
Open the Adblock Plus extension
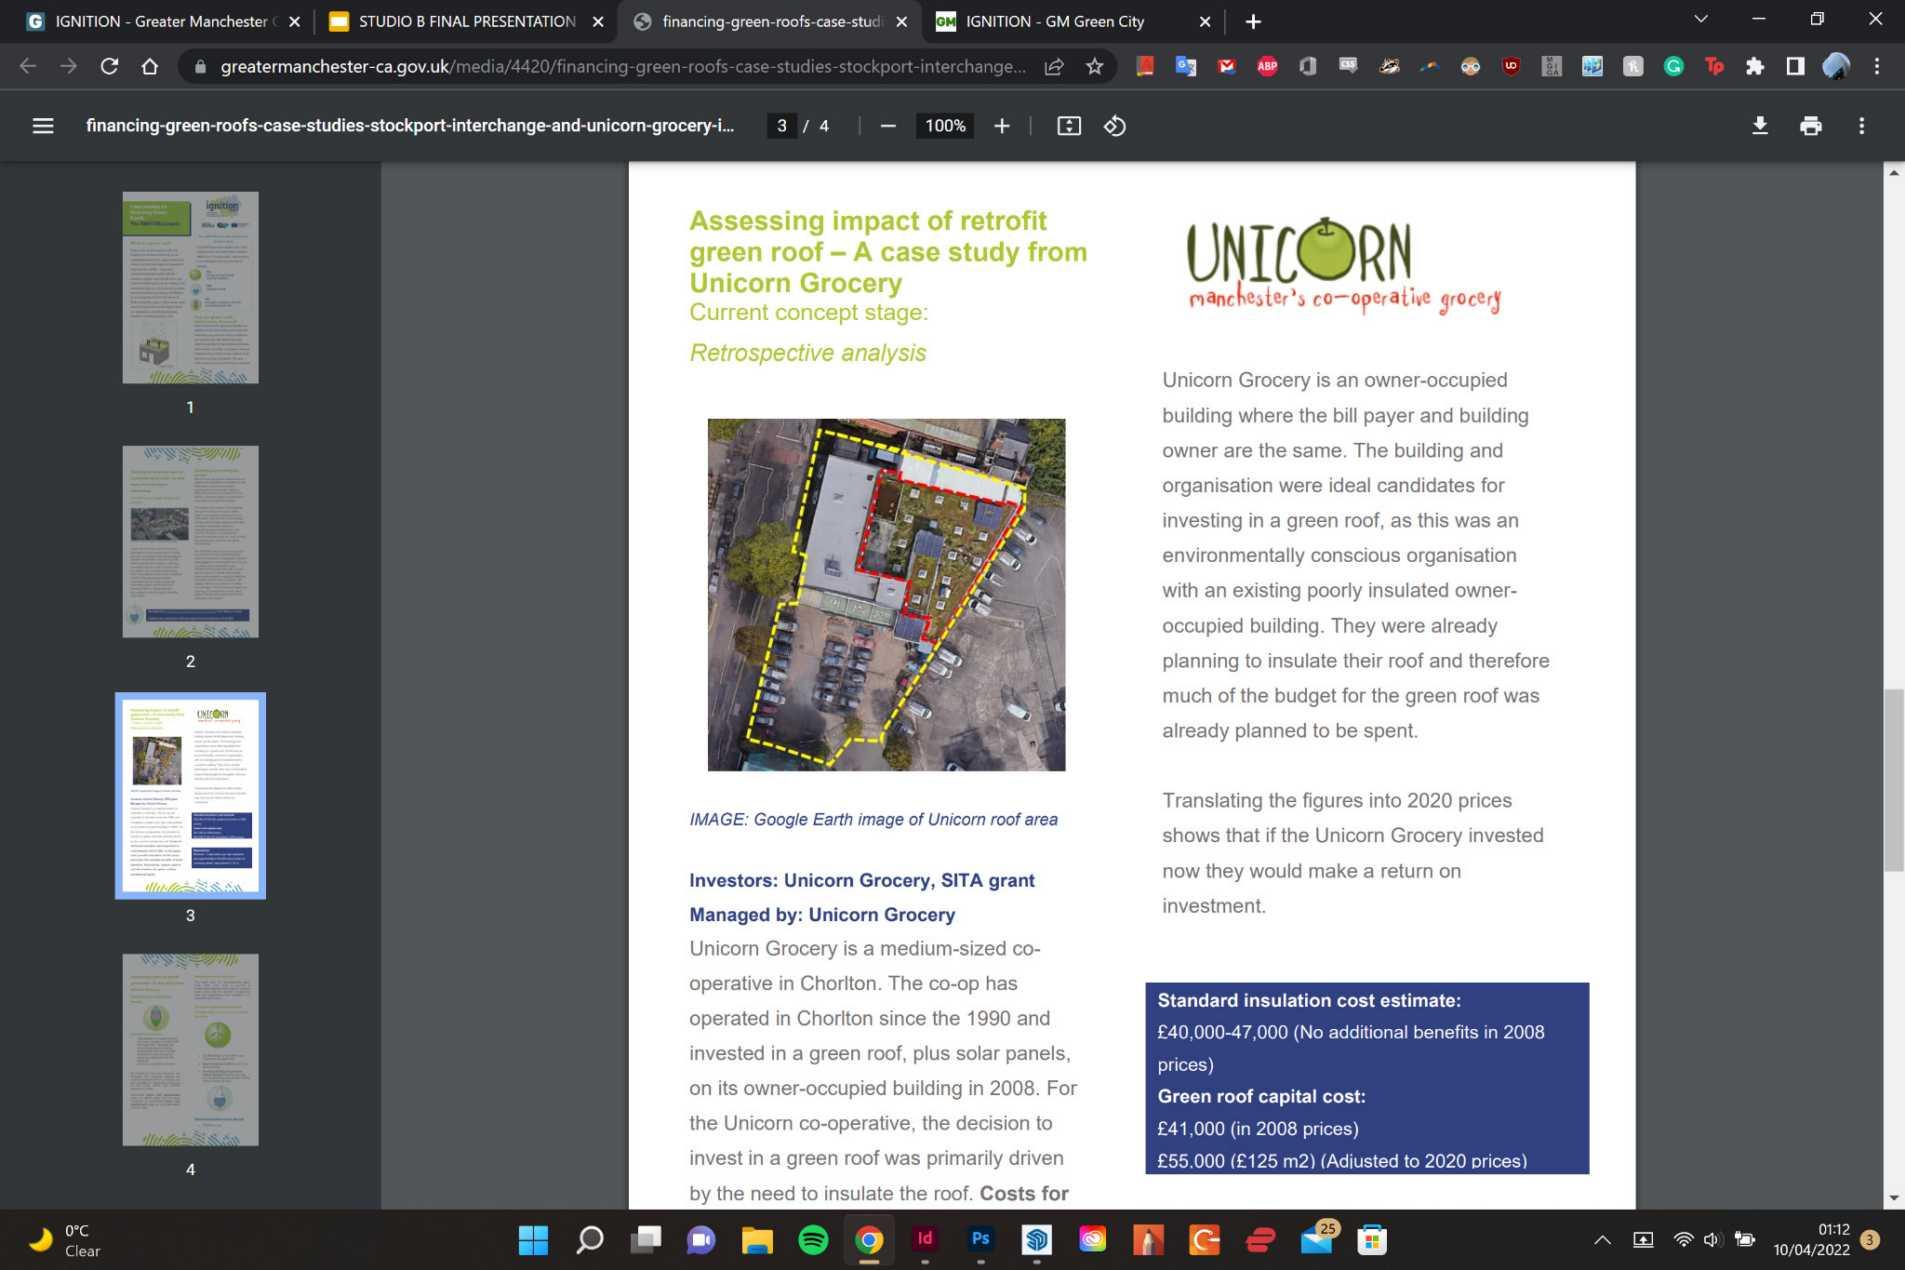tap(1267, 66)
